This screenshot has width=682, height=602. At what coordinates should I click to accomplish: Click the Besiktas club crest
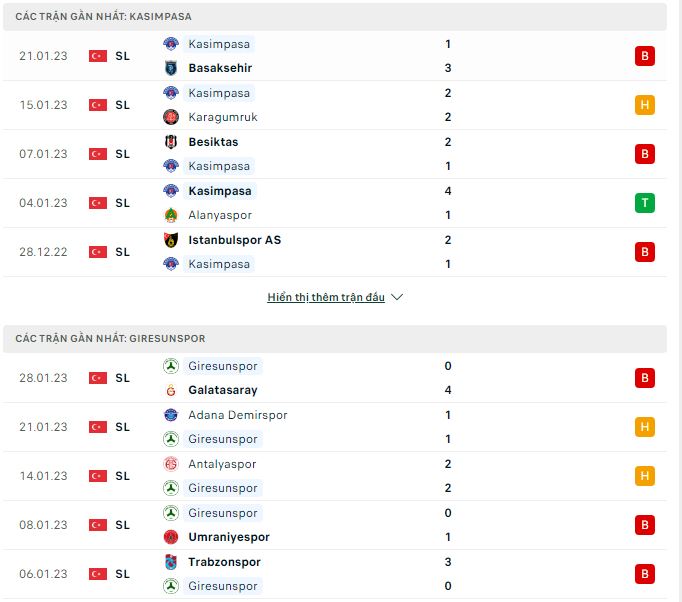pos(171,142)
